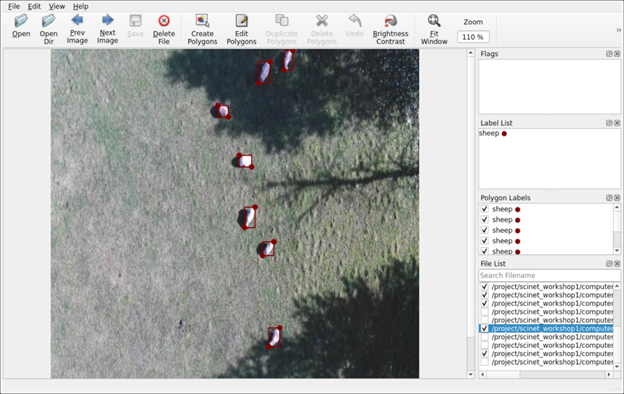Click the Polygon Labels scroll-down arrow
The height and width of the screenshot is (394, 624).
click(617, 251)
